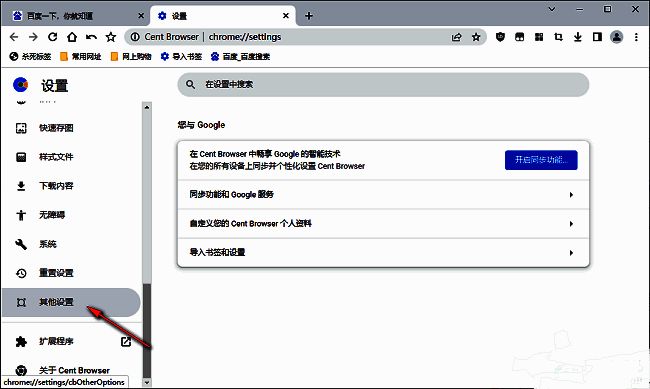Open 快速存图 in settings sidebar
Viewport: 650px width, 389px height.
tap(71, 128)
